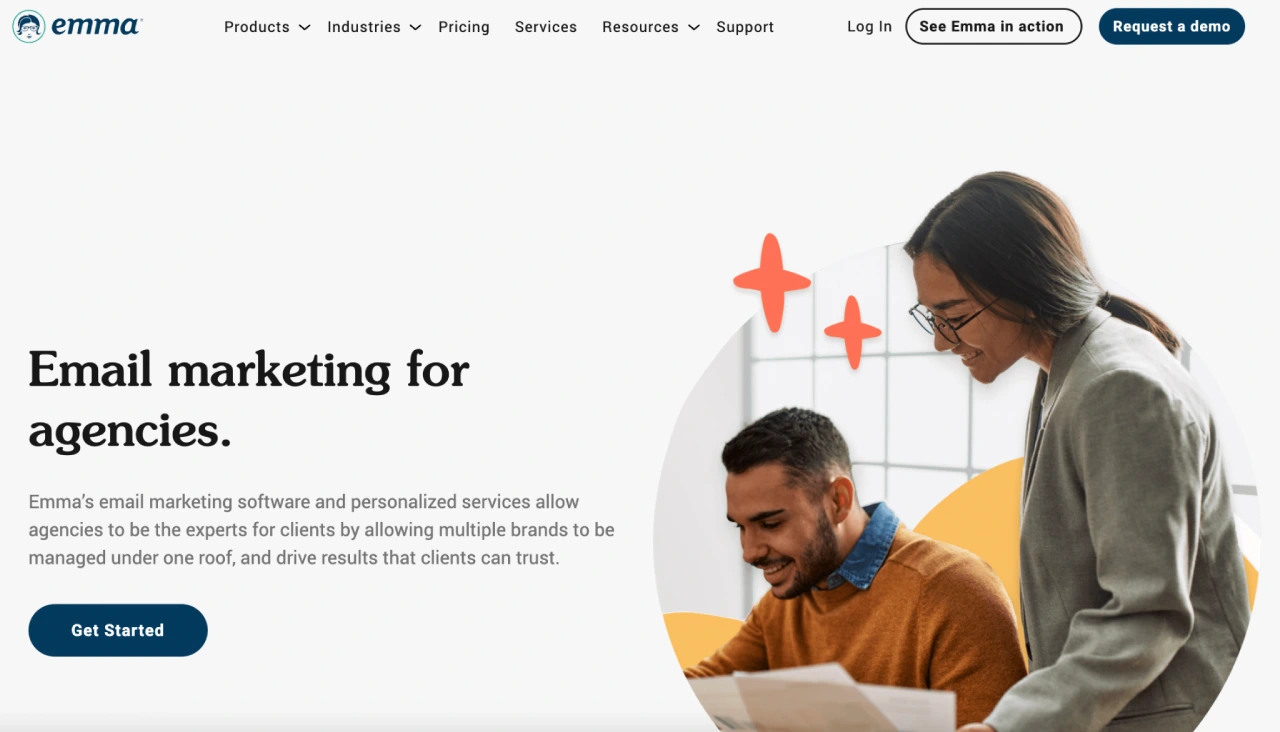Image resolution: width=1280 pixels, height=732 pixels.
Task: Click the emma wordmark in header
Action: coord(97,27)
